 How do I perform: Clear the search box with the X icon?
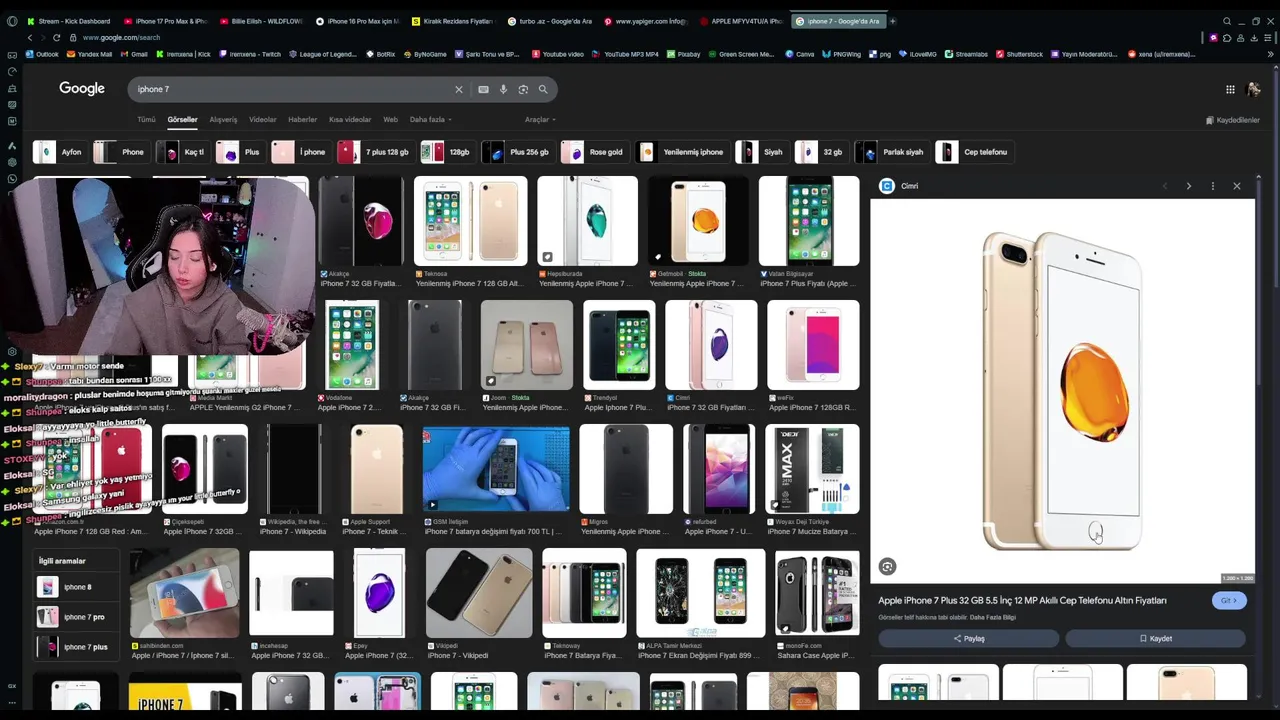coord(459,89)
